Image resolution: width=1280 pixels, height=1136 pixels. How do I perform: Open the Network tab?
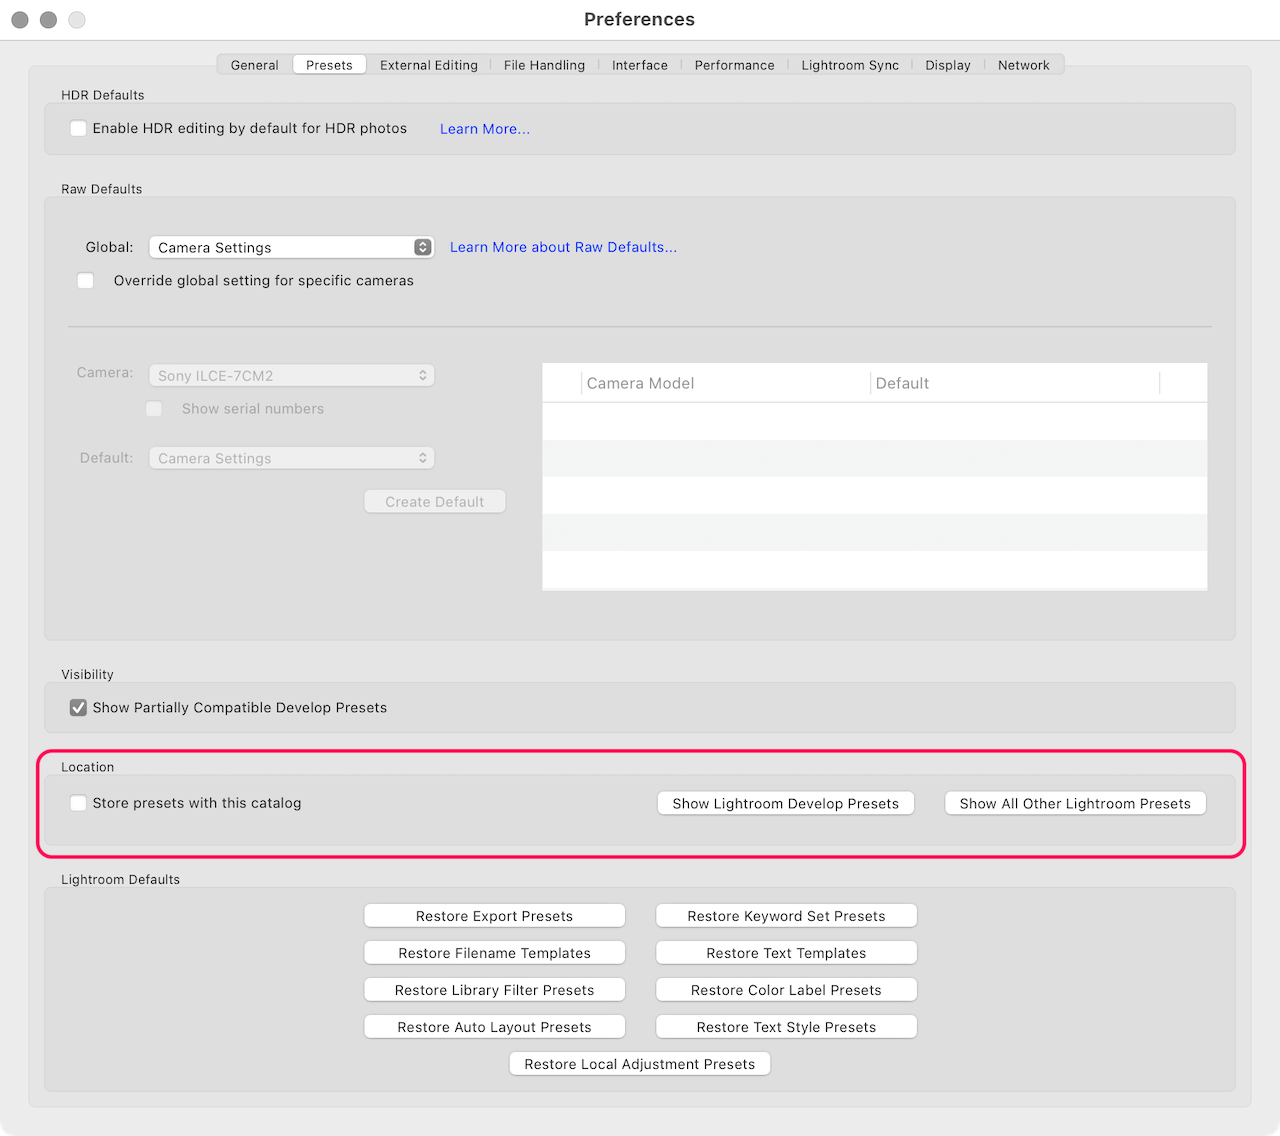(1024, 65)
